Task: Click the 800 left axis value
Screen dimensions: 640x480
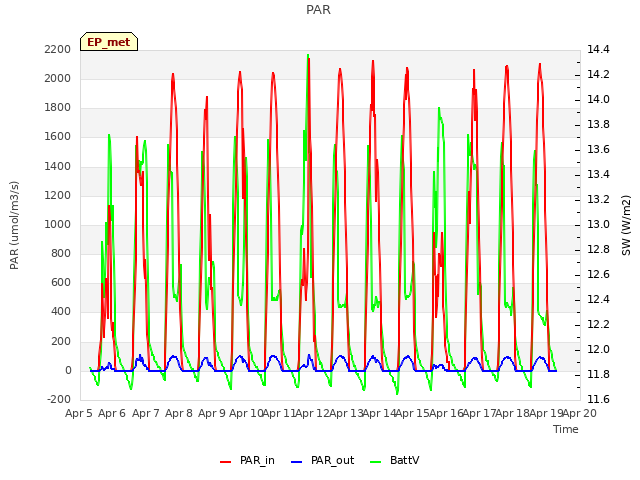Action: (x=61, y=253)
